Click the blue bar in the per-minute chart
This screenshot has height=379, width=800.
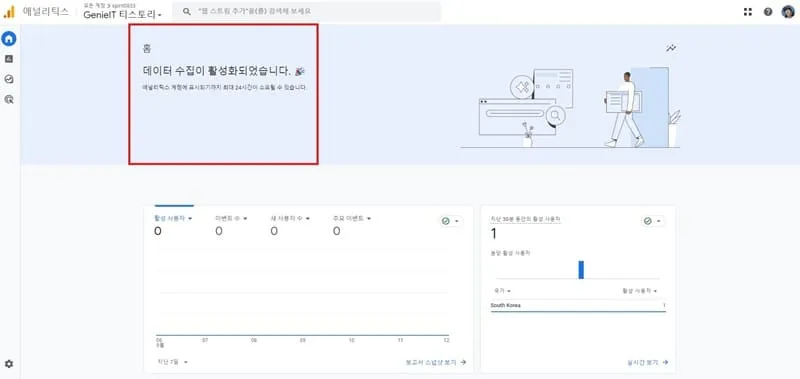coord(581,270)
